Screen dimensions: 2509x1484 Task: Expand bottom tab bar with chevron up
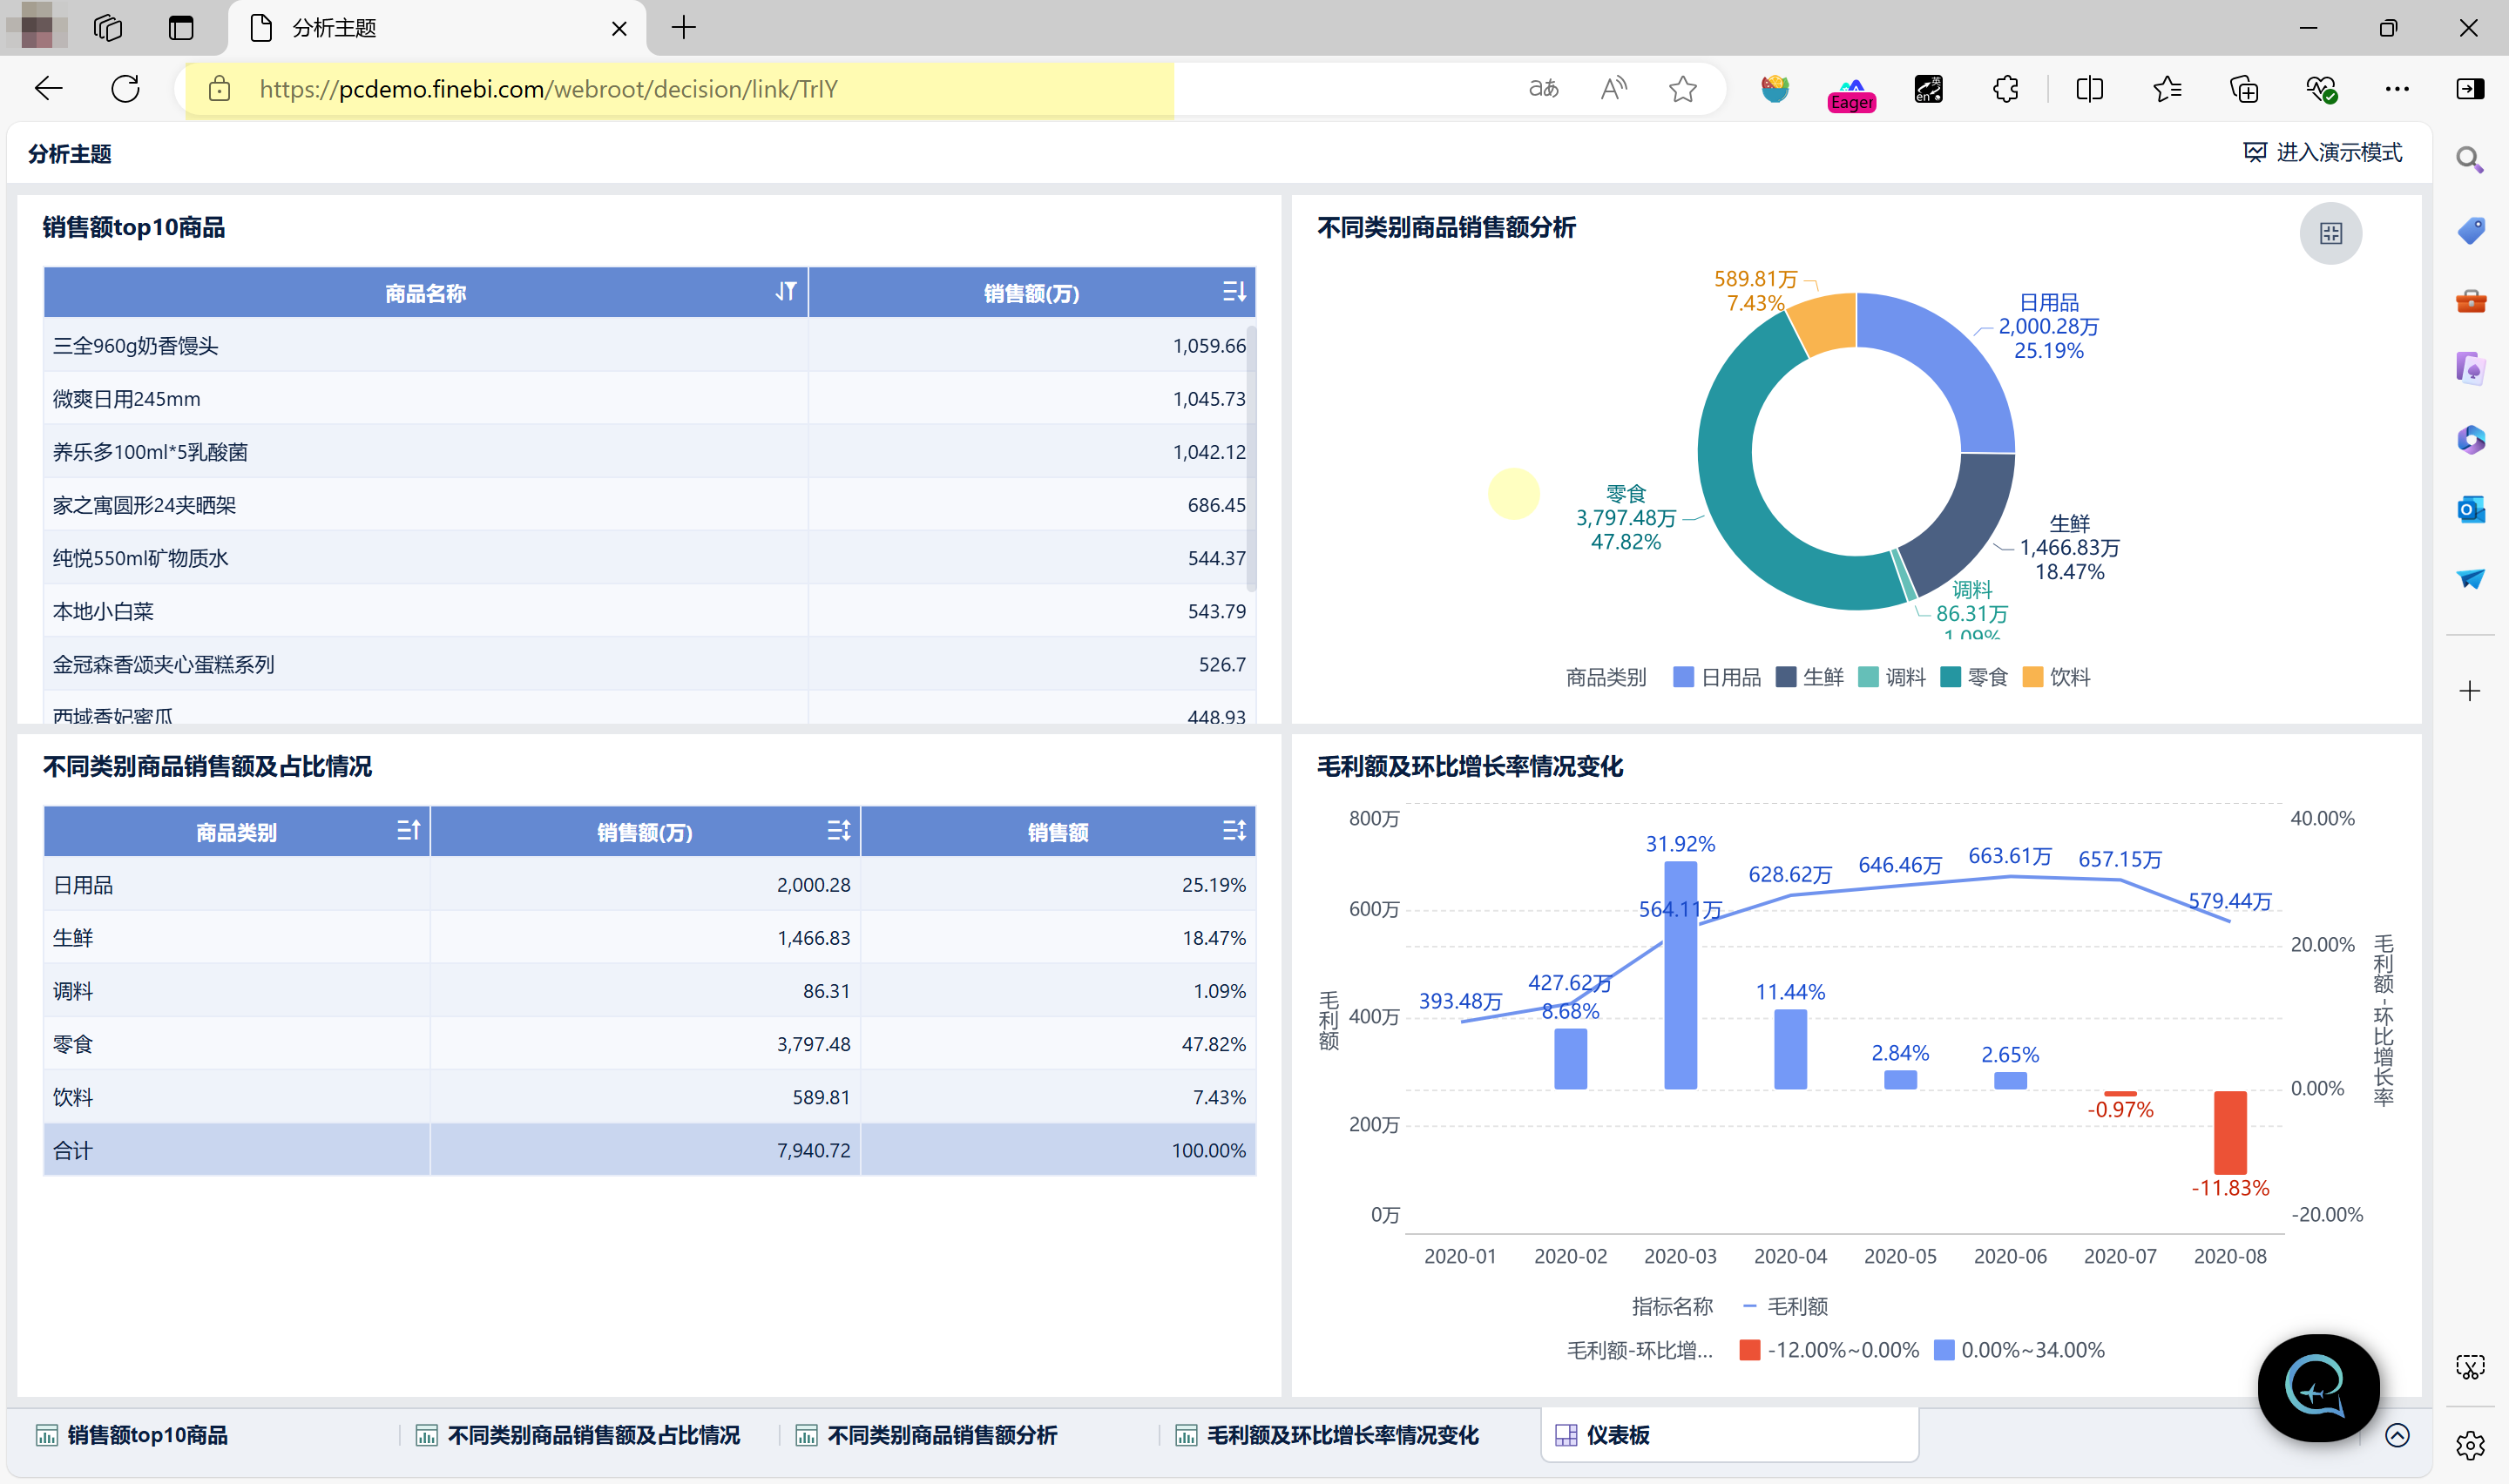pos(2396,1435)
